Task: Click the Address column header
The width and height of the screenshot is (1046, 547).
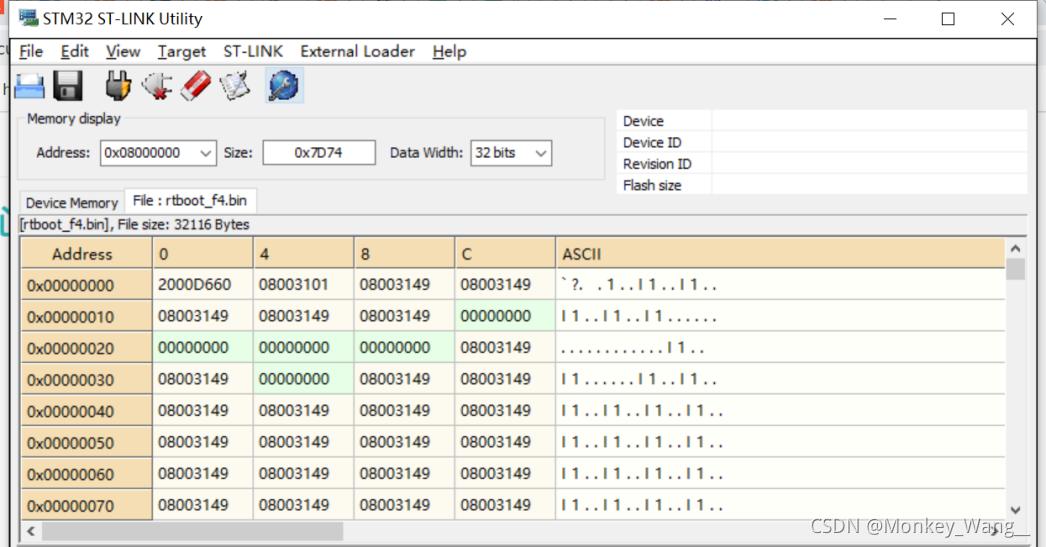Action: point(86,253)
